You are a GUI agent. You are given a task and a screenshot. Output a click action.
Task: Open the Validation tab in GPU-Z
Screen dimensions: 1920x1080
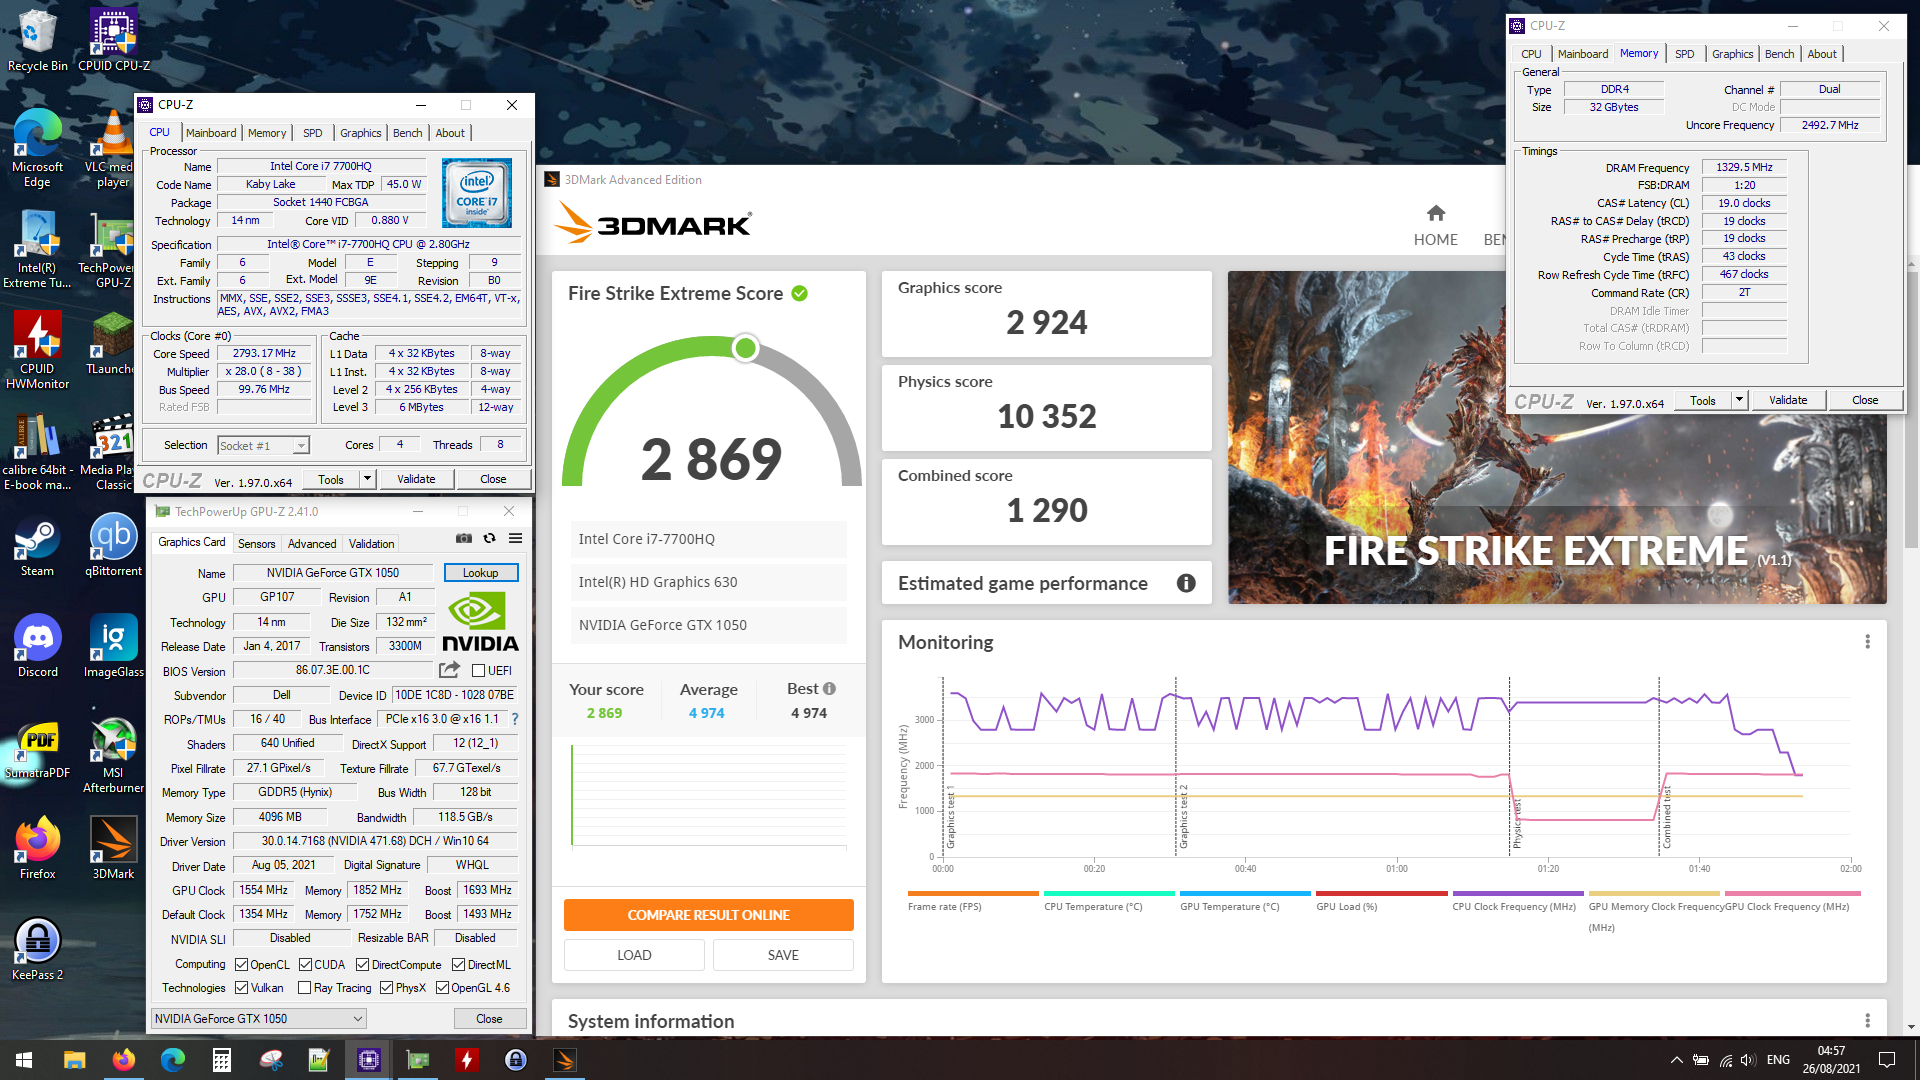371,544
